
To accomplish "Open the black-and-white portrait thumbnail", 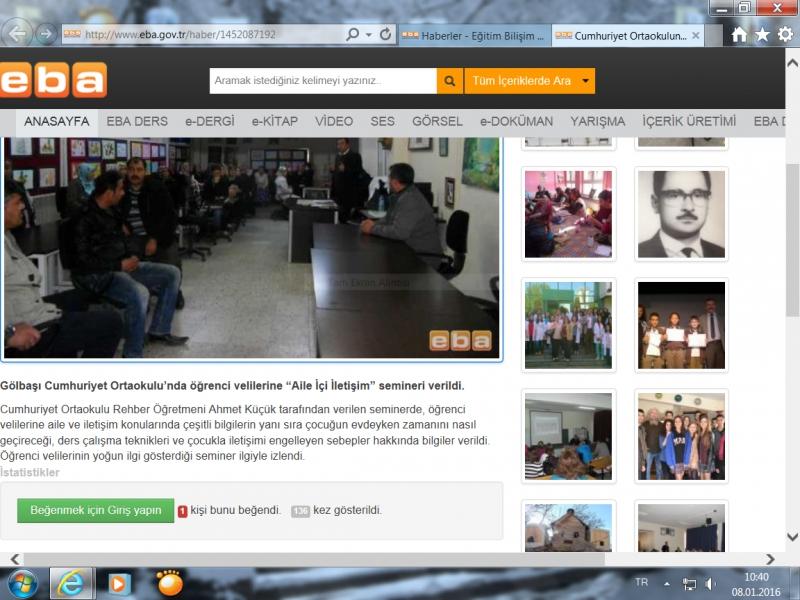I will (x=682, y=215).
